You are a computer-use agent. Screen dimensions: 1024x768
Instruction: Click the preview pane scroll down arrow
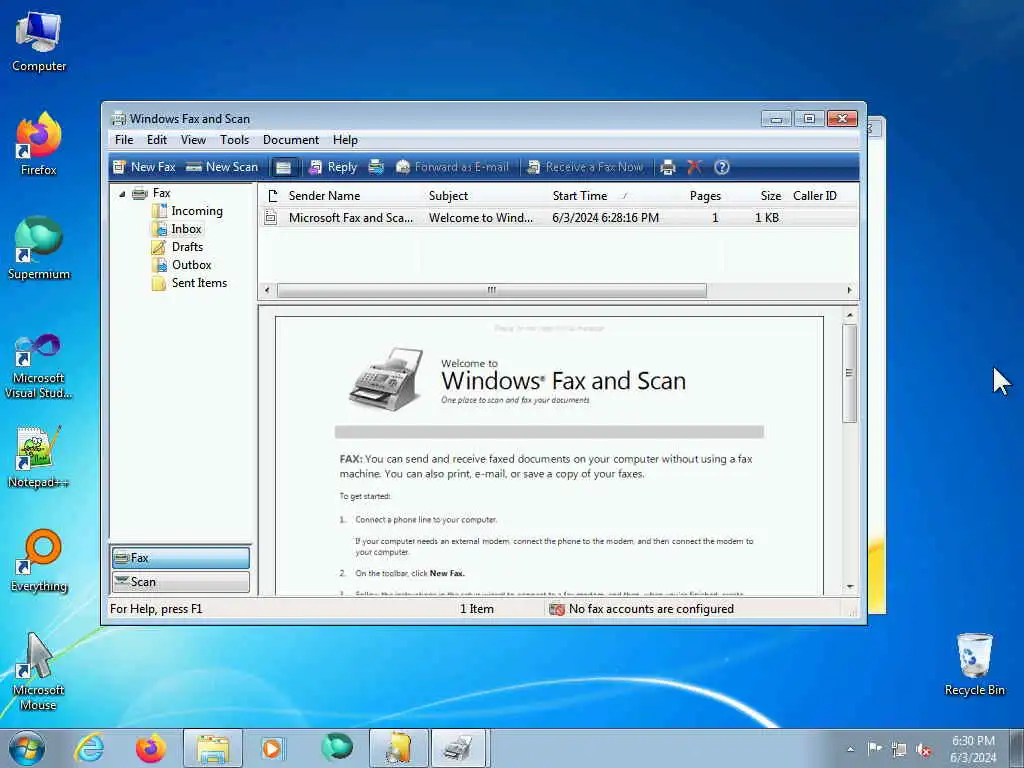[850, 586]
